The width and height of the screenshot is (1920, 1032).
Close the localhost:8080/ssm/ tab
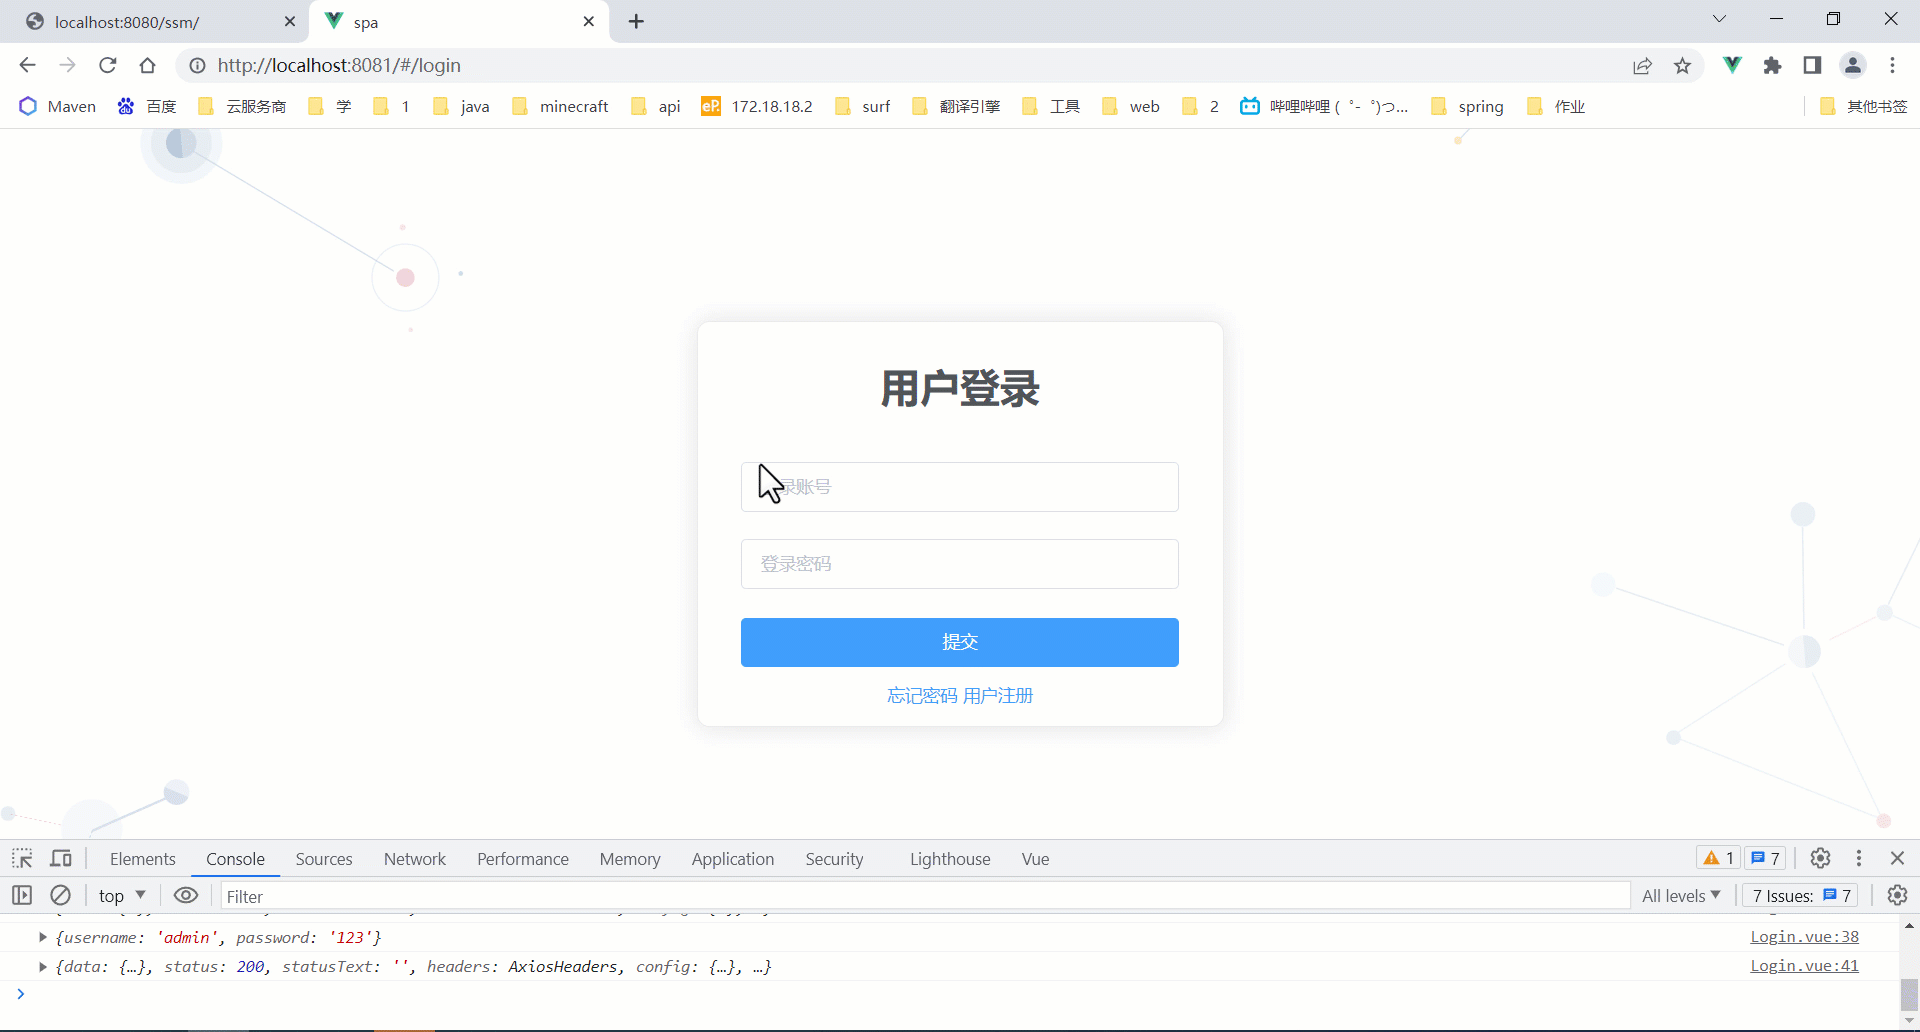coord(290,21)
